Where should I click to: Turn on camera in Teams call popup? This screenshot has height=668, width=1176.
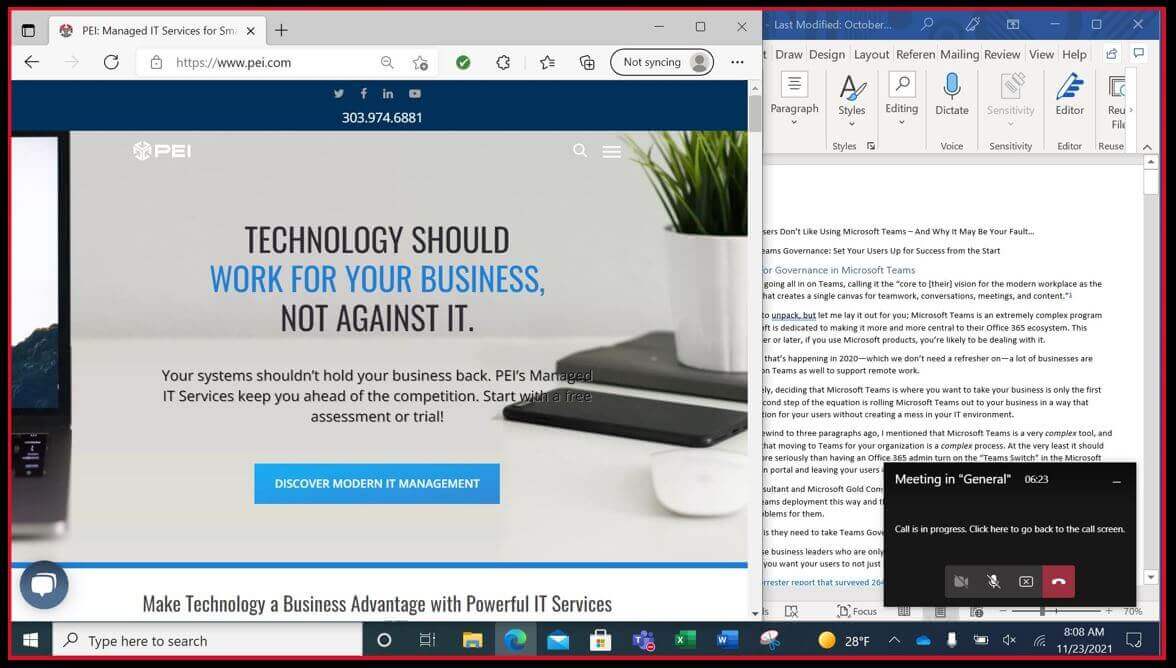(x=961, y=582)
